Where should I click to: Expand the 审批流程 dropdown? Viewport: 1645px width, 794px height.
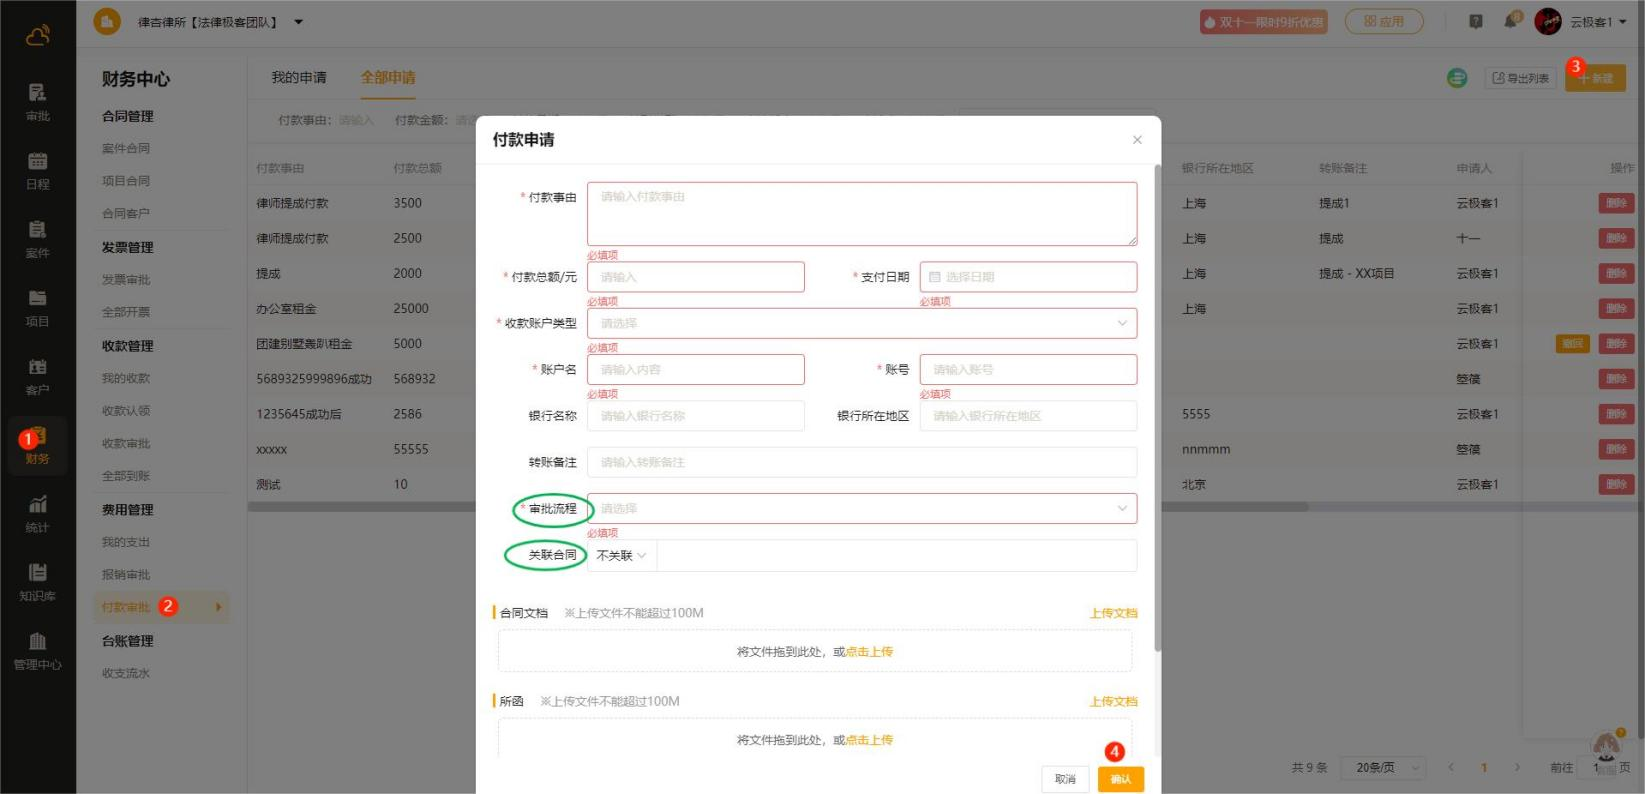click(x=861, y=508)
